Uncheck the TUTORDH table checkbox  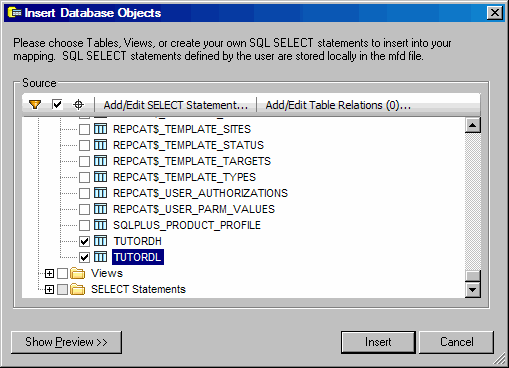click(x=84, y=241)
